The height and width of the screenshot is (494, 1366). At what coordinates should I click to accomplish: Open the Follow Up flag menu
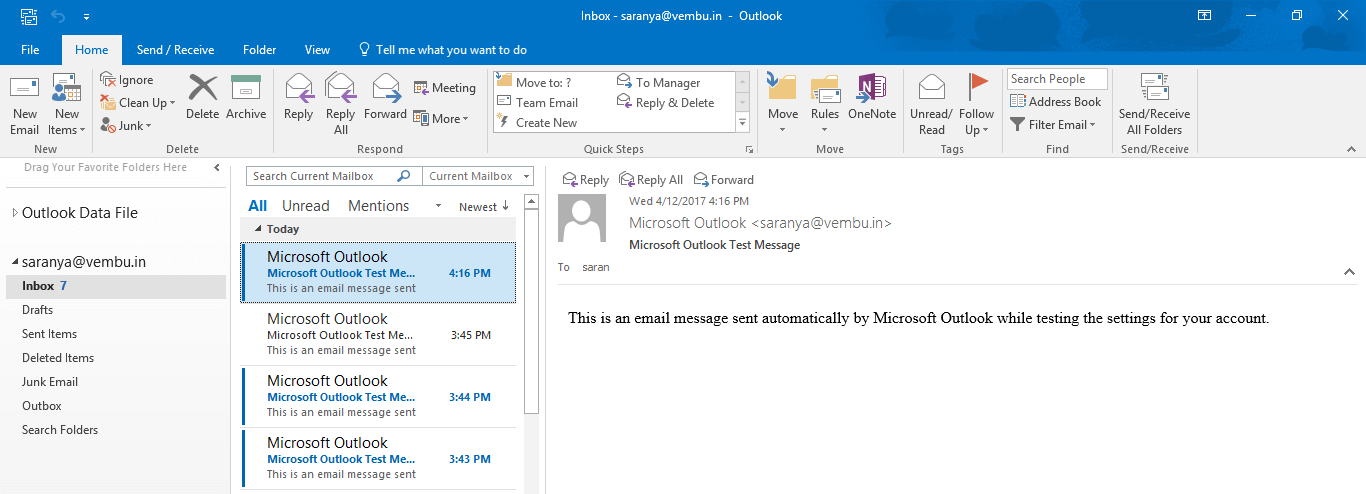pos(977,105)
